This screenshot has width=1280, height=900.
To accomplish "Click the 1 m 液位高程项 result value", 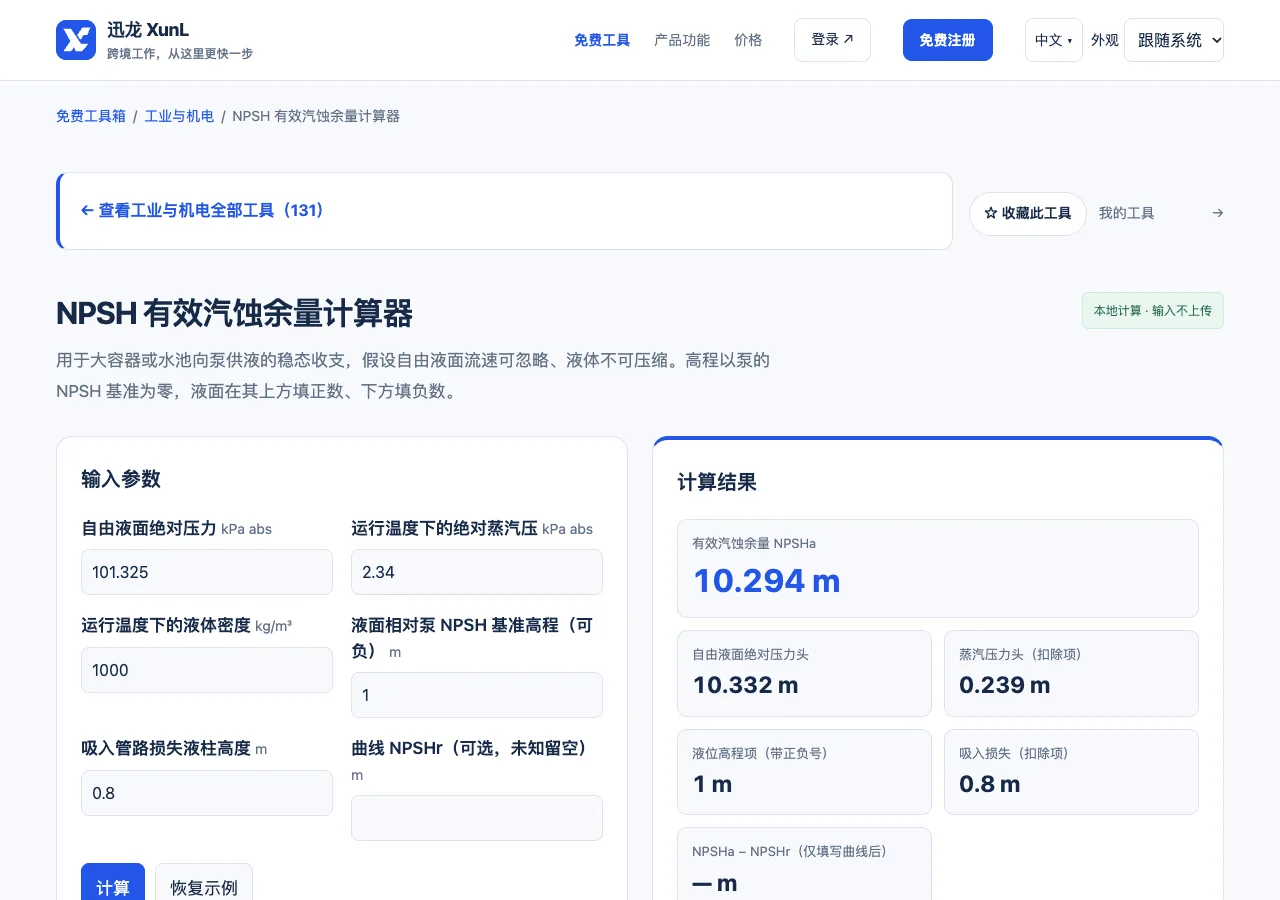I will [712, 784].
